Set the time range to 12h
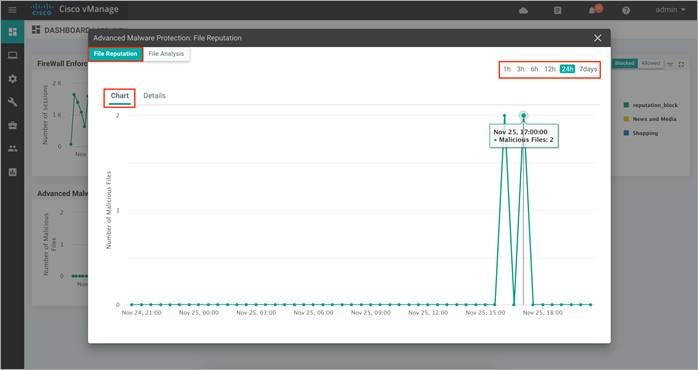This screenshot has height=370, width=698. tap(550, 69)
